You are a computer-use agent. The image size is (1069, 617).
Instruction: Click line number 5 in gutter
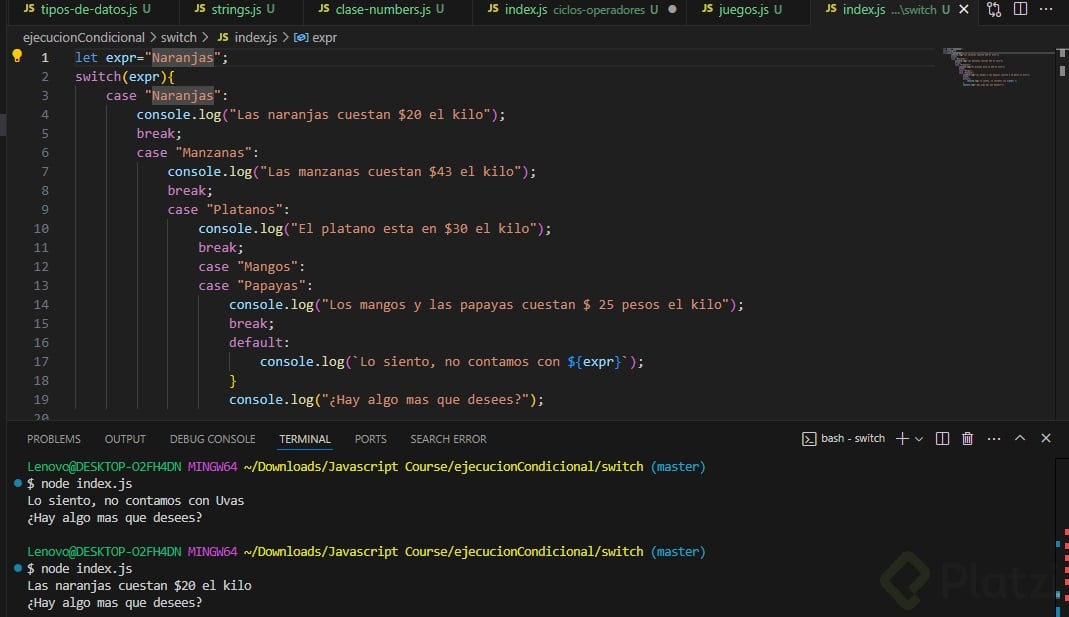coord(44,134)
